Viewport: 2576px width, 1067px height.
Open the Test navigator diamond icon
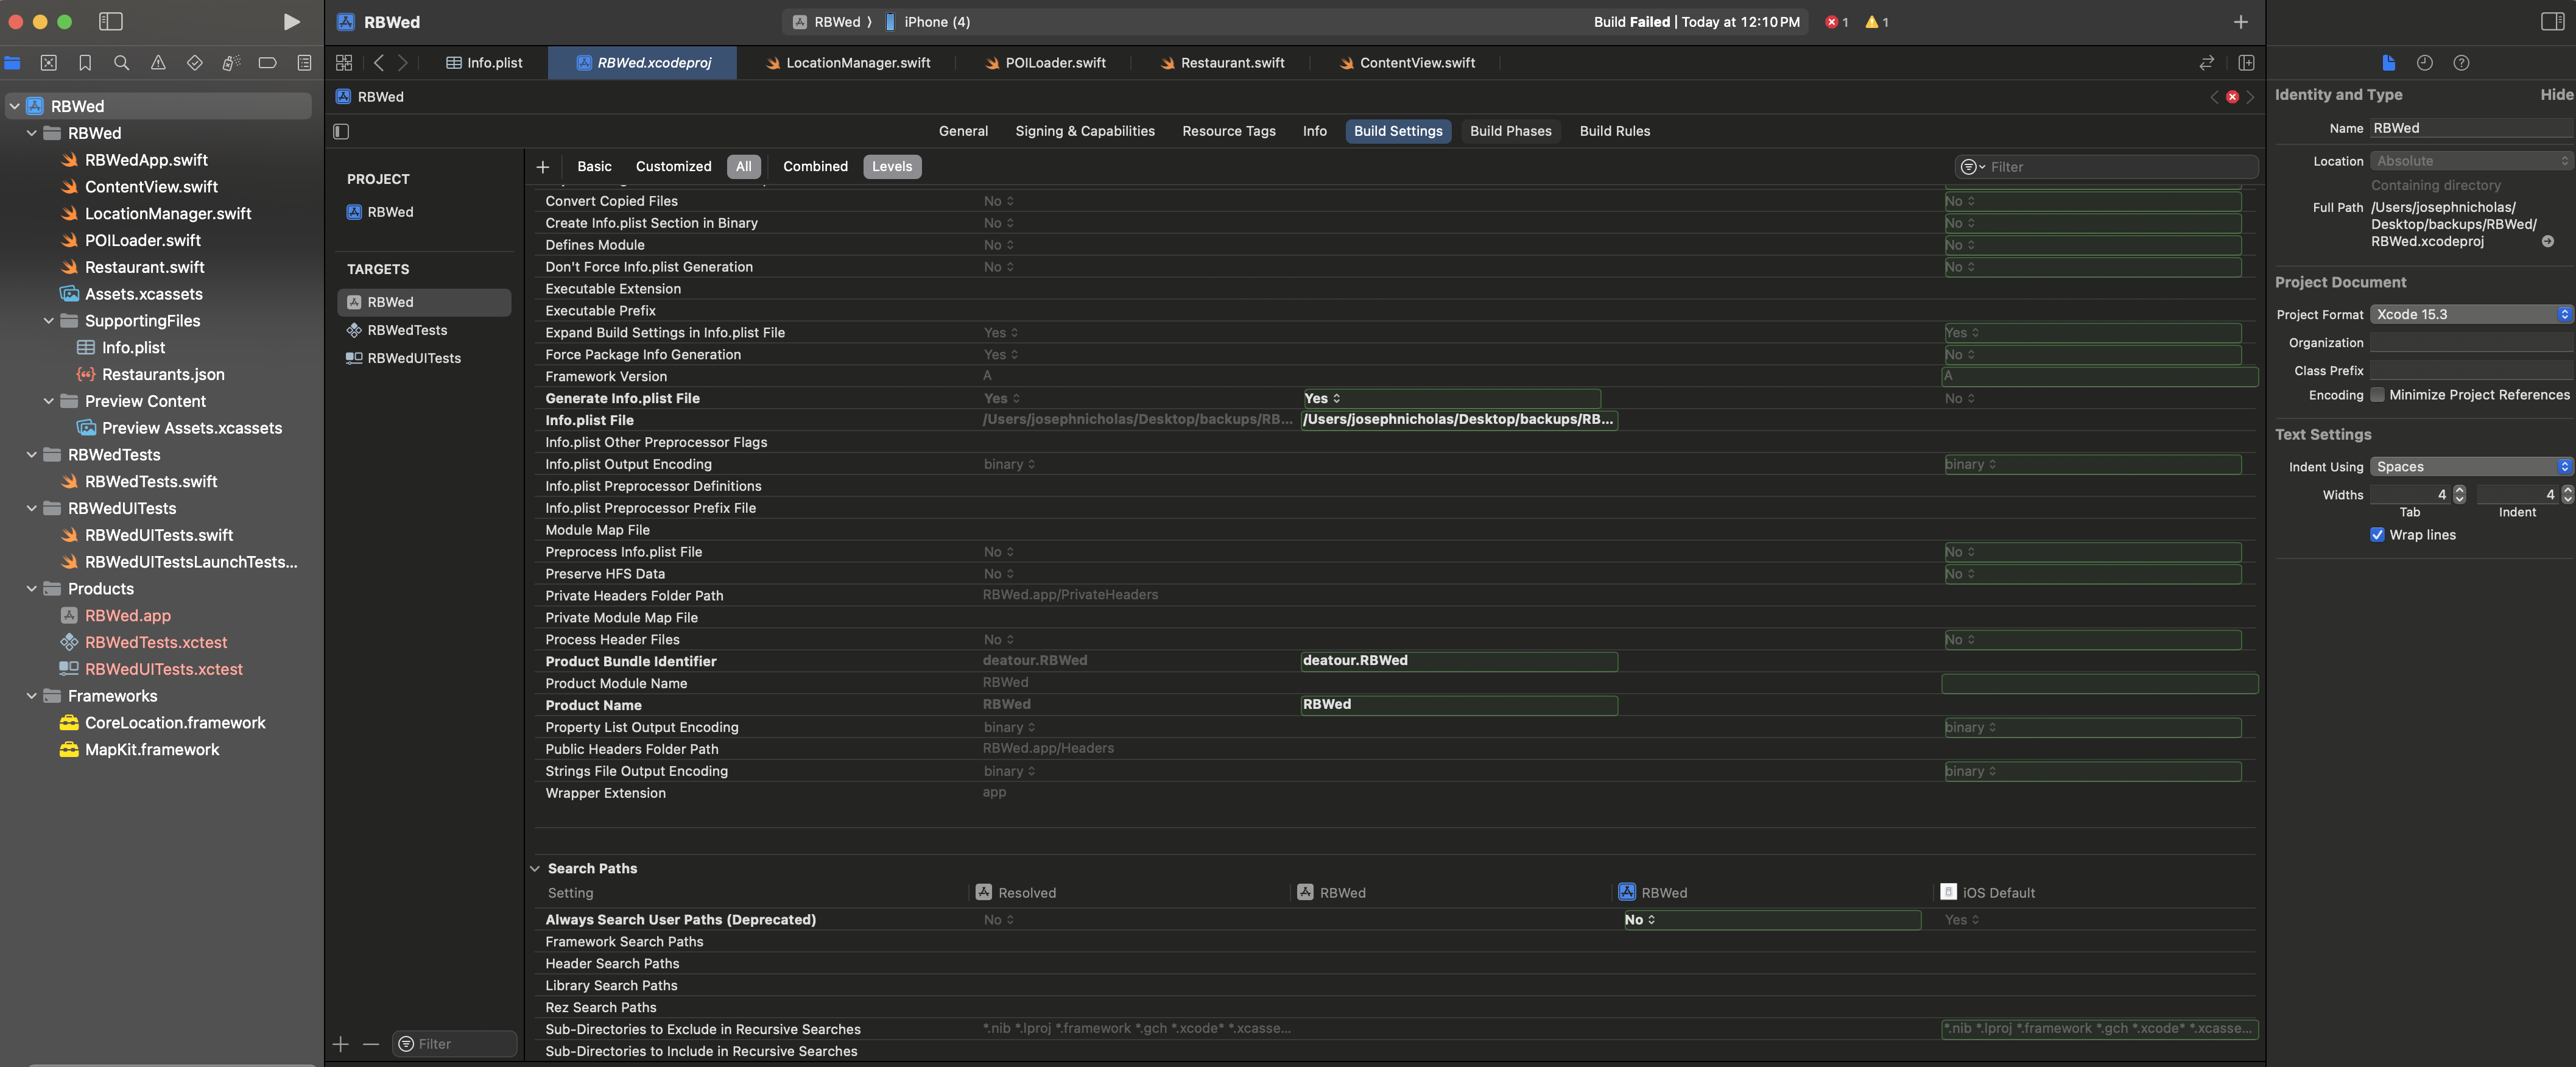[x=195, y=63]
